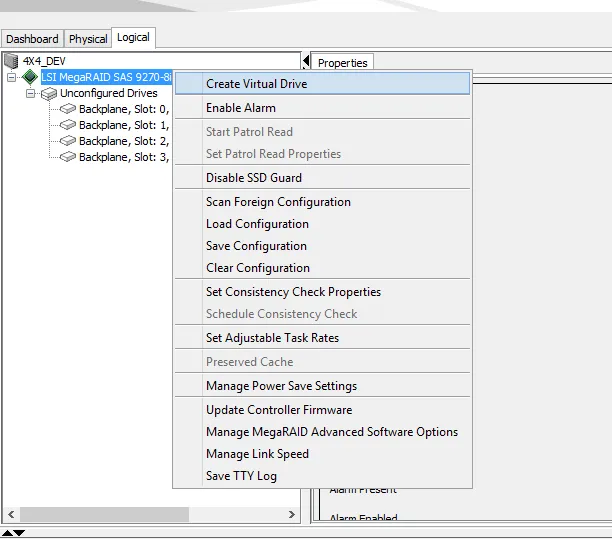Click the drive icon for Slot: 1
This screenshot has width=612, height=539.
68,125
